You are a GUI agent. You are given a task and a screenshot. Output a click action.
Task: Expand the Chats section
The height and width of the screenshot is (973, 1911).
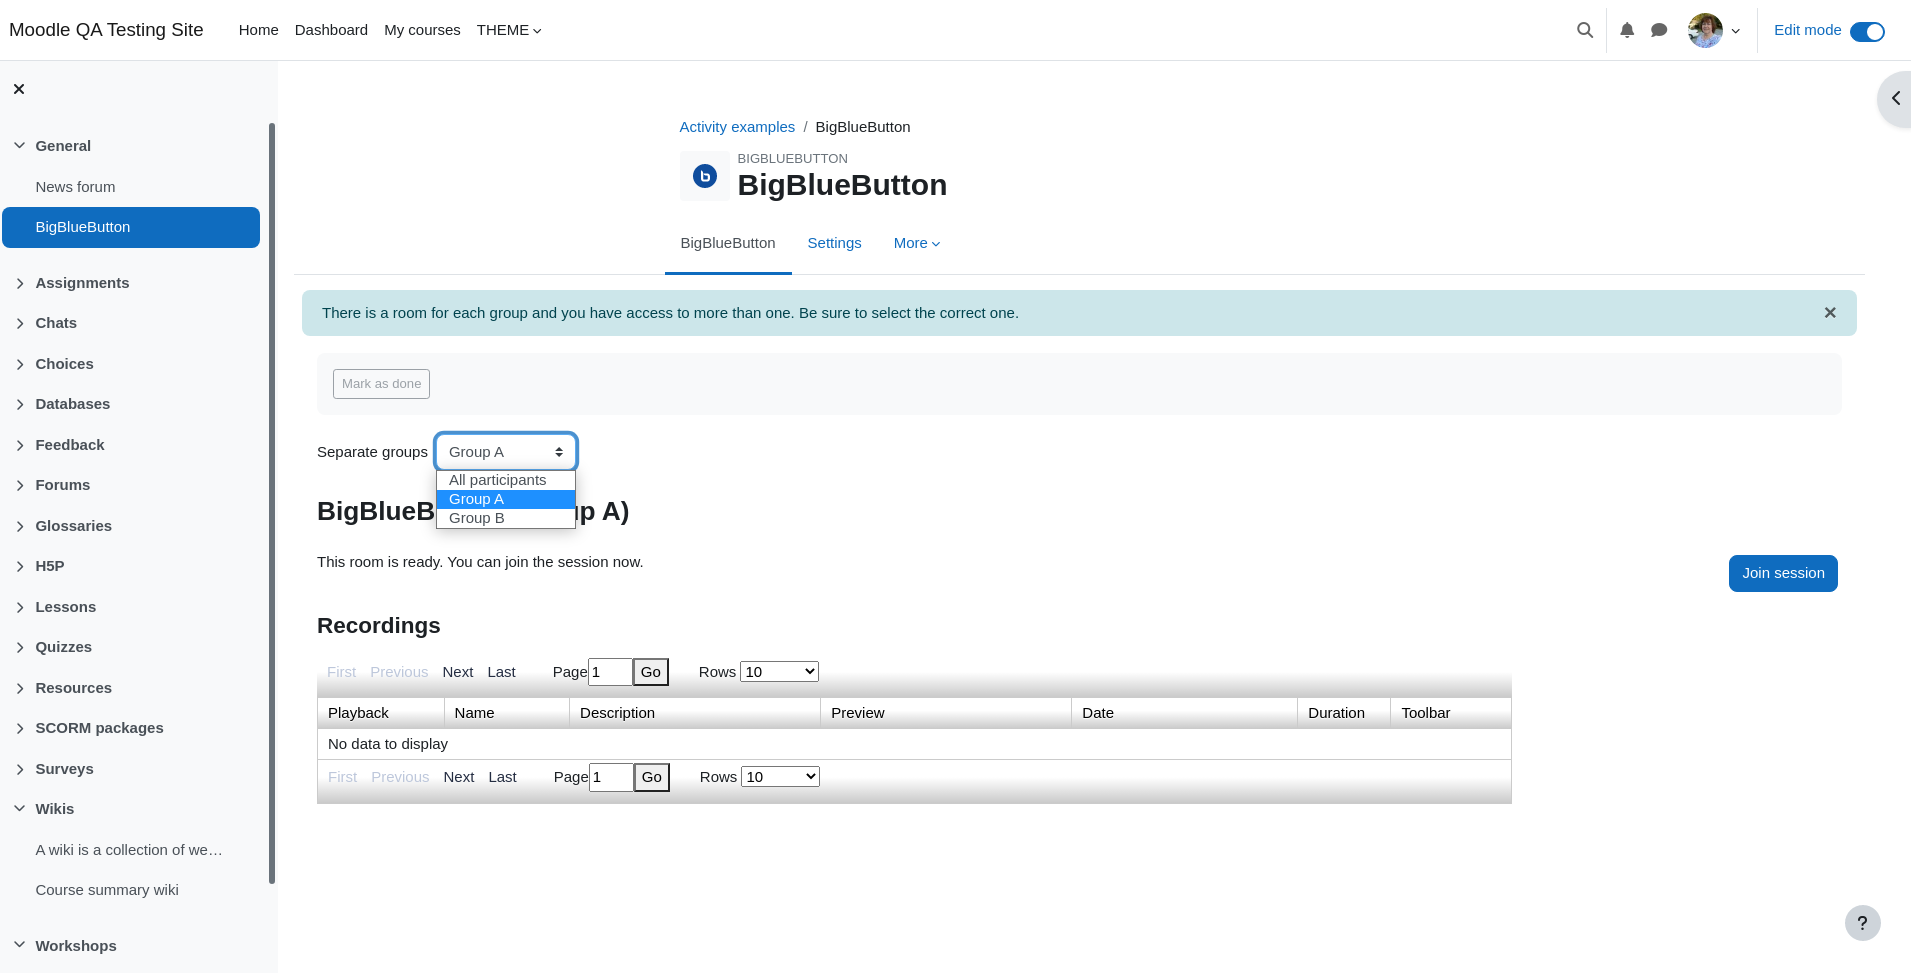(20, 323)
